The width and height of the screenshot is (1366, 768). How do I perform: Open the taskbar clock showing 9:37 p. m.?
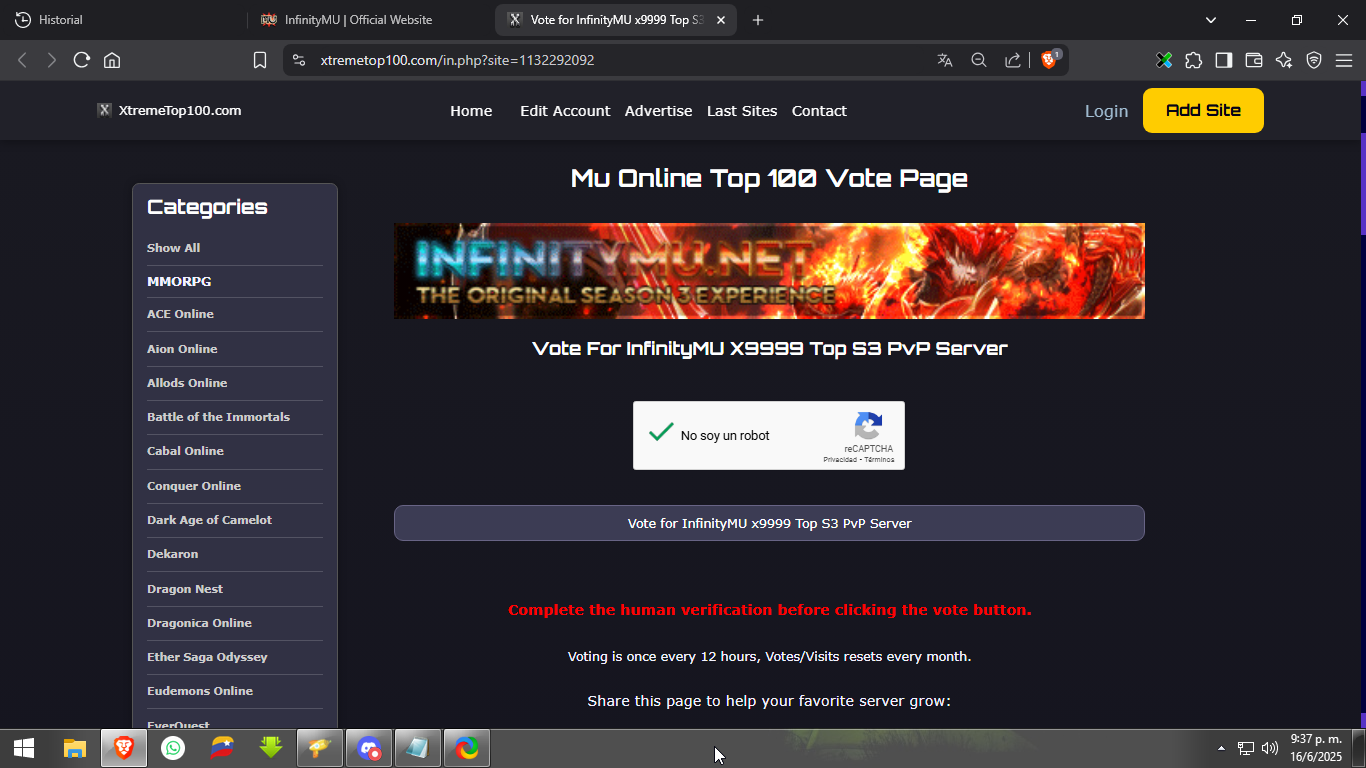[1316, 748]
